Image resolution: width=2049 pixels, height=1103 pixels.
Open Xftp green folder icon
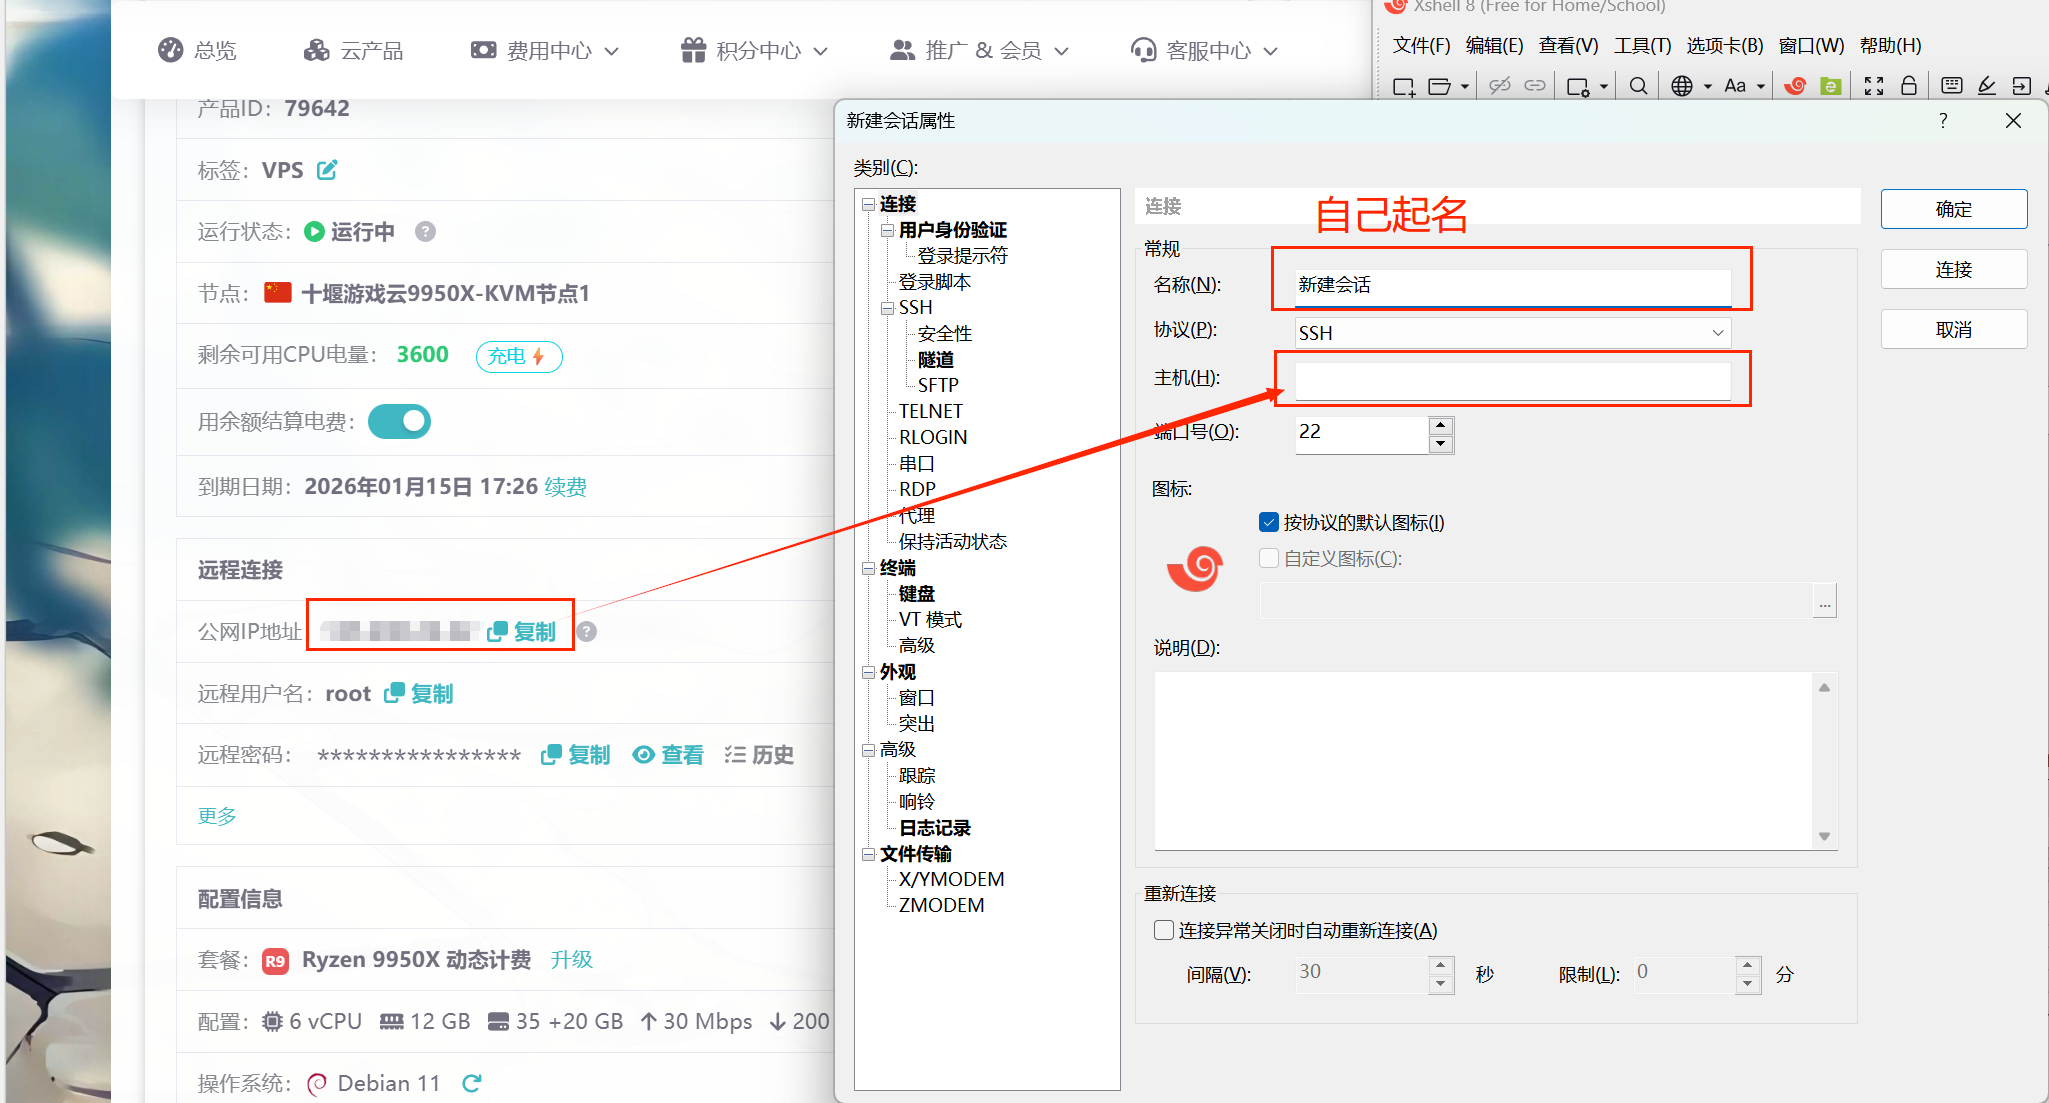(1831, 87)
